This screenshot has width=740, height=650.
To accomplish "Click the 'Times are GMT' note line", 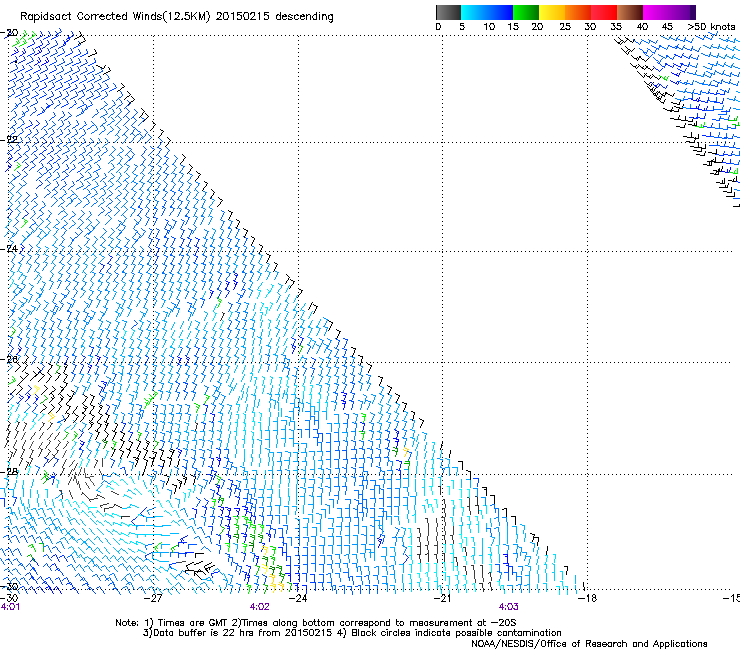I will pos(315,623).
